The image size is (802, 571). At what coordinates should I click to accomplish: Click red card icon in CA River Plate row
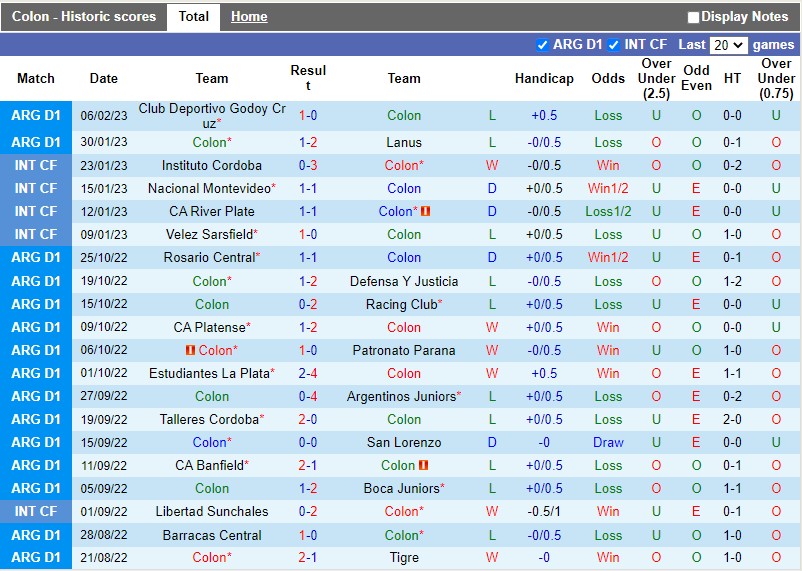point(425,212)
